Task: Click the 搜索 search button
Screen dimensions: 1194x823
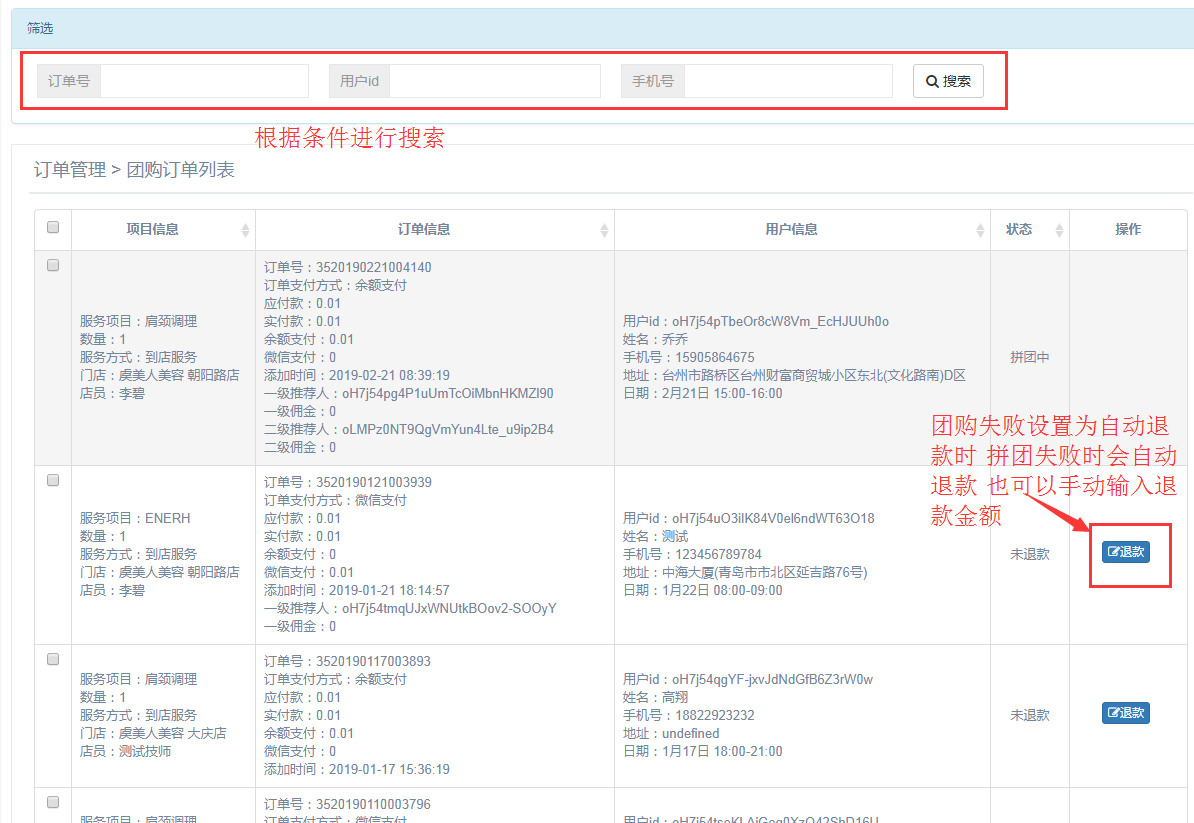Action: [947, 81]
